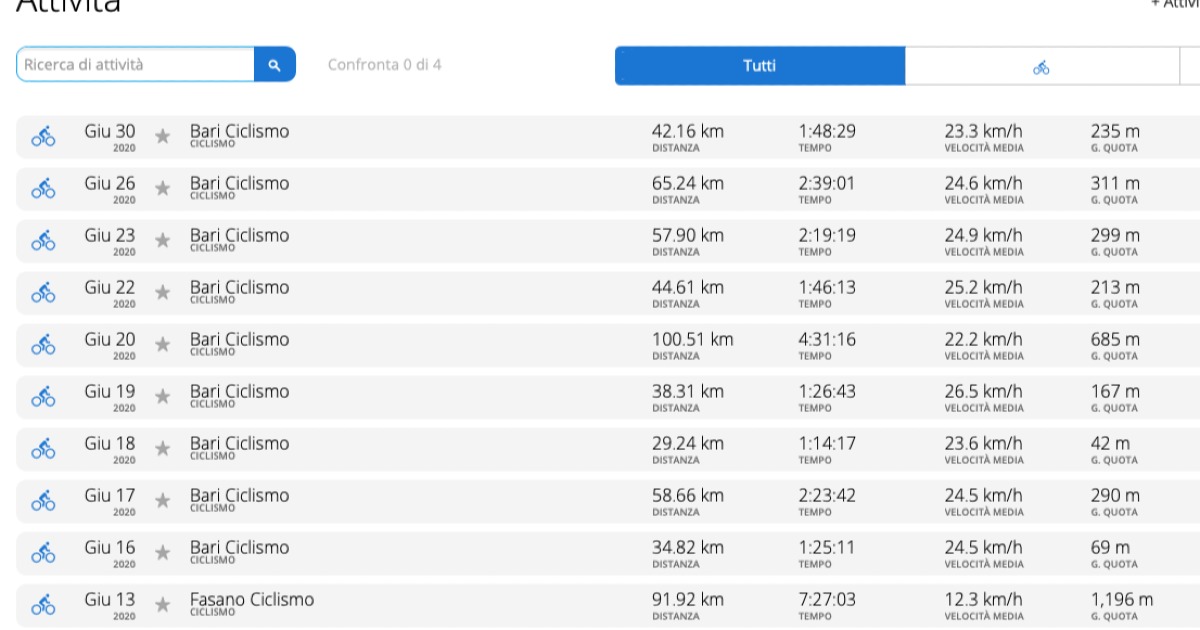Open the Giu 22 Bari Ciclismo activity
Viewport: 1200px width, 630px height.
(240, 287)
